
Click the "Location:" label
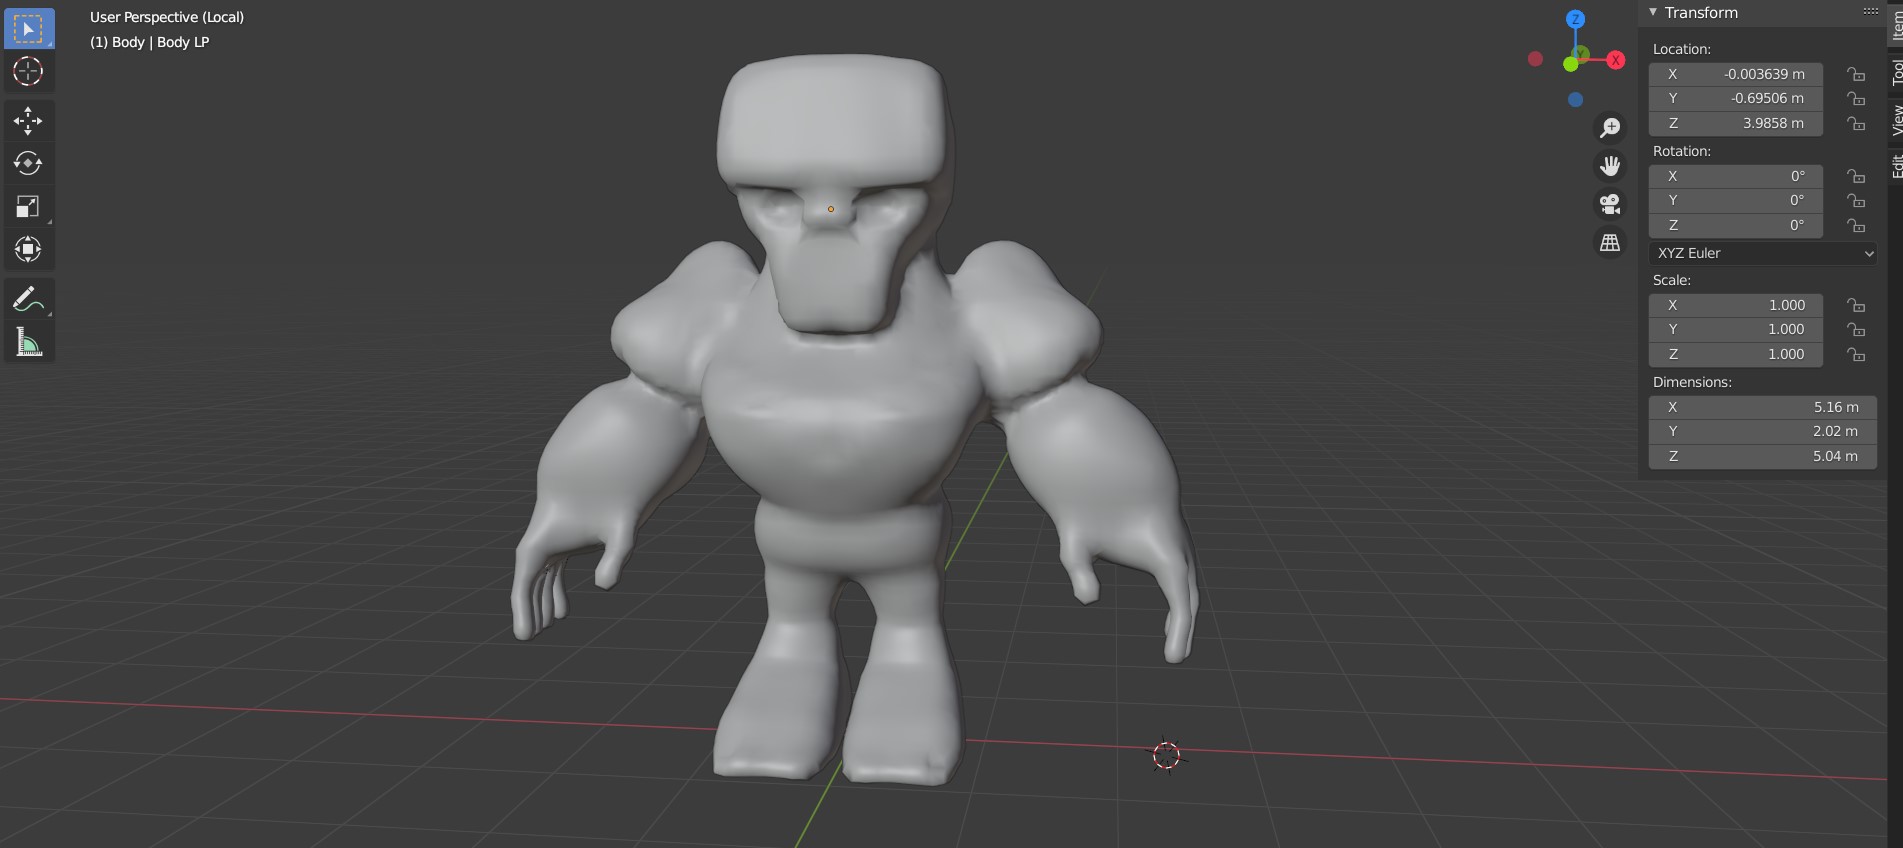pos(1682,49)
